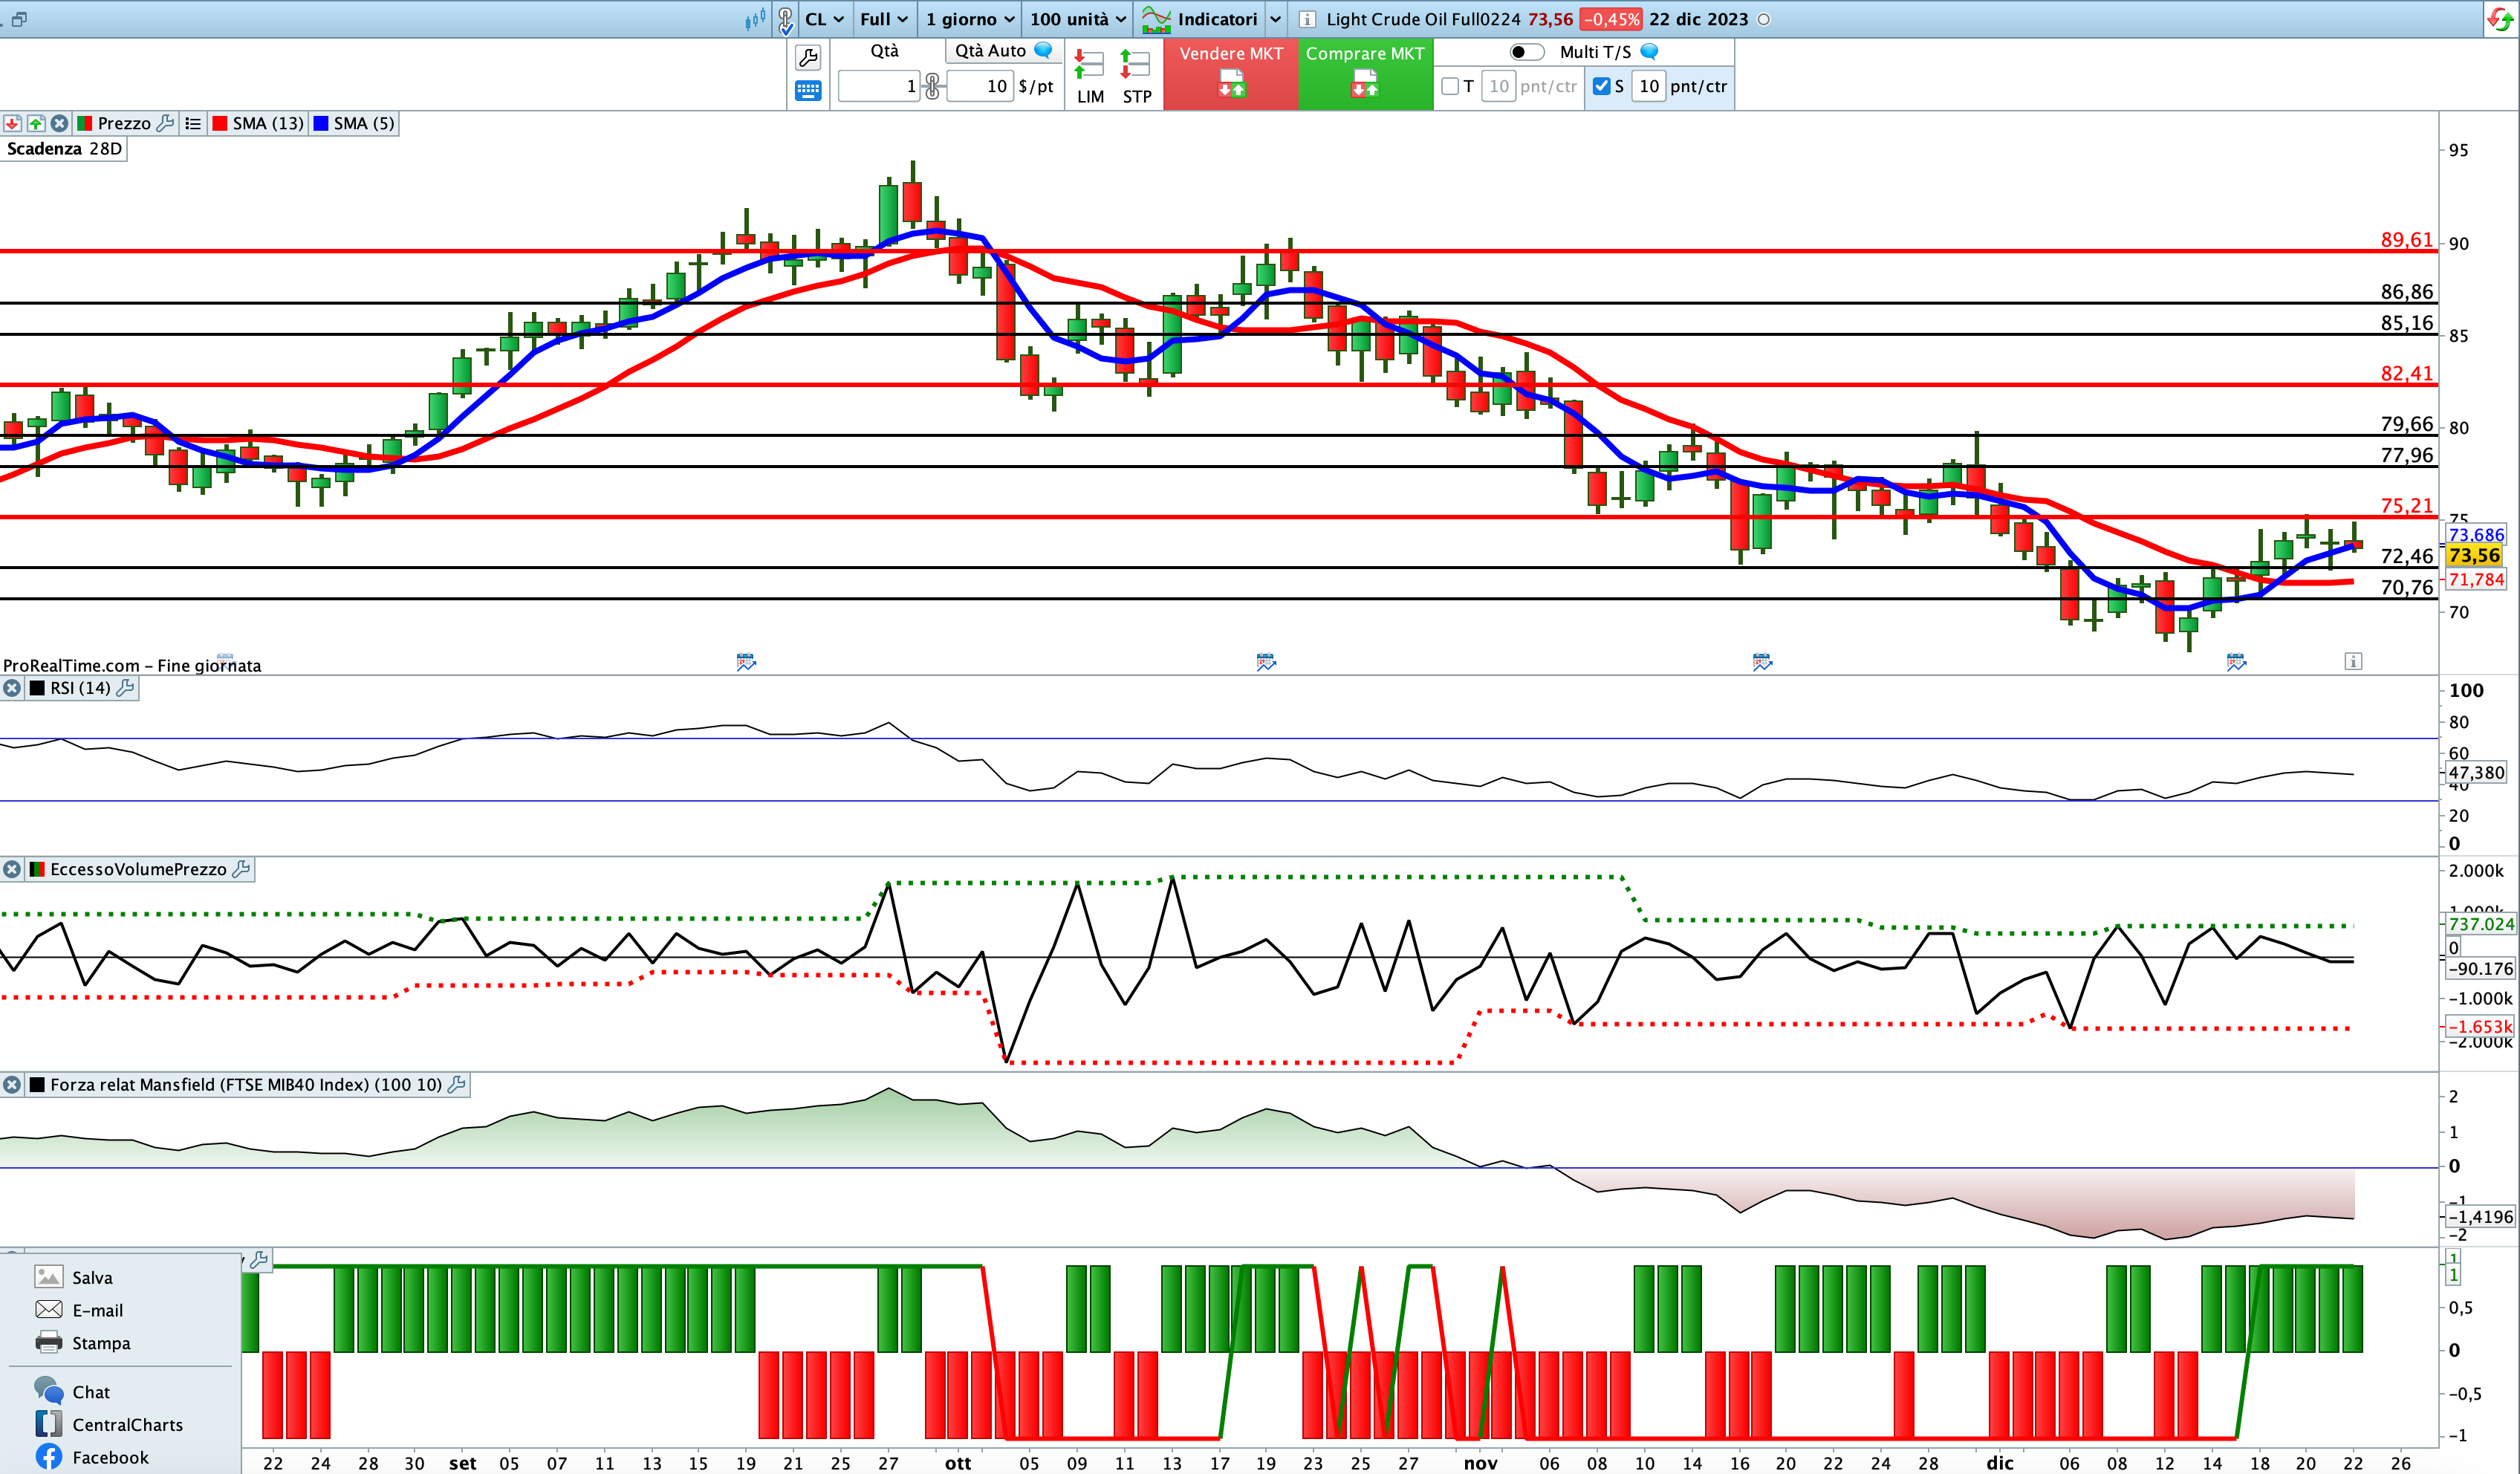Screen dimensions: 2520x1474
Task: Open the 1 giorno timeframe dropdown
Action: (969, 19)
